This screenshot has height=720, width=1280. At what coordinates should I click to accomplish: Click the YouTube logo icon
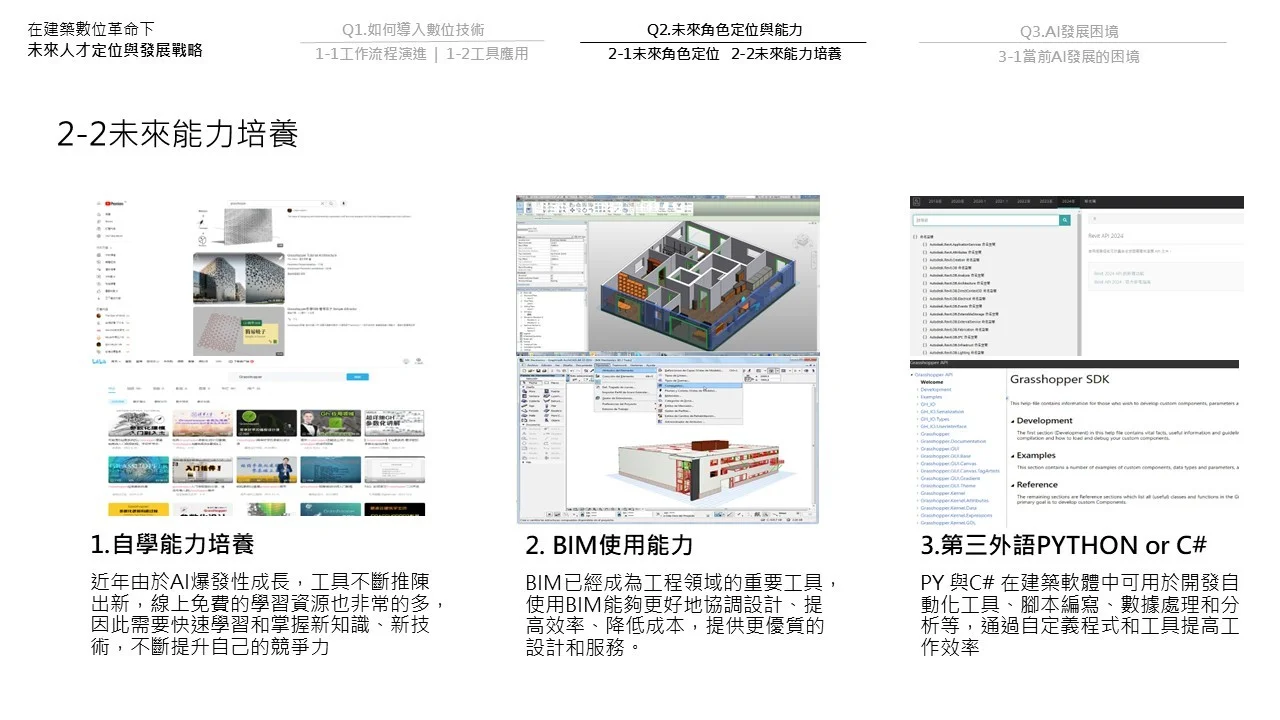coord(113,203)
